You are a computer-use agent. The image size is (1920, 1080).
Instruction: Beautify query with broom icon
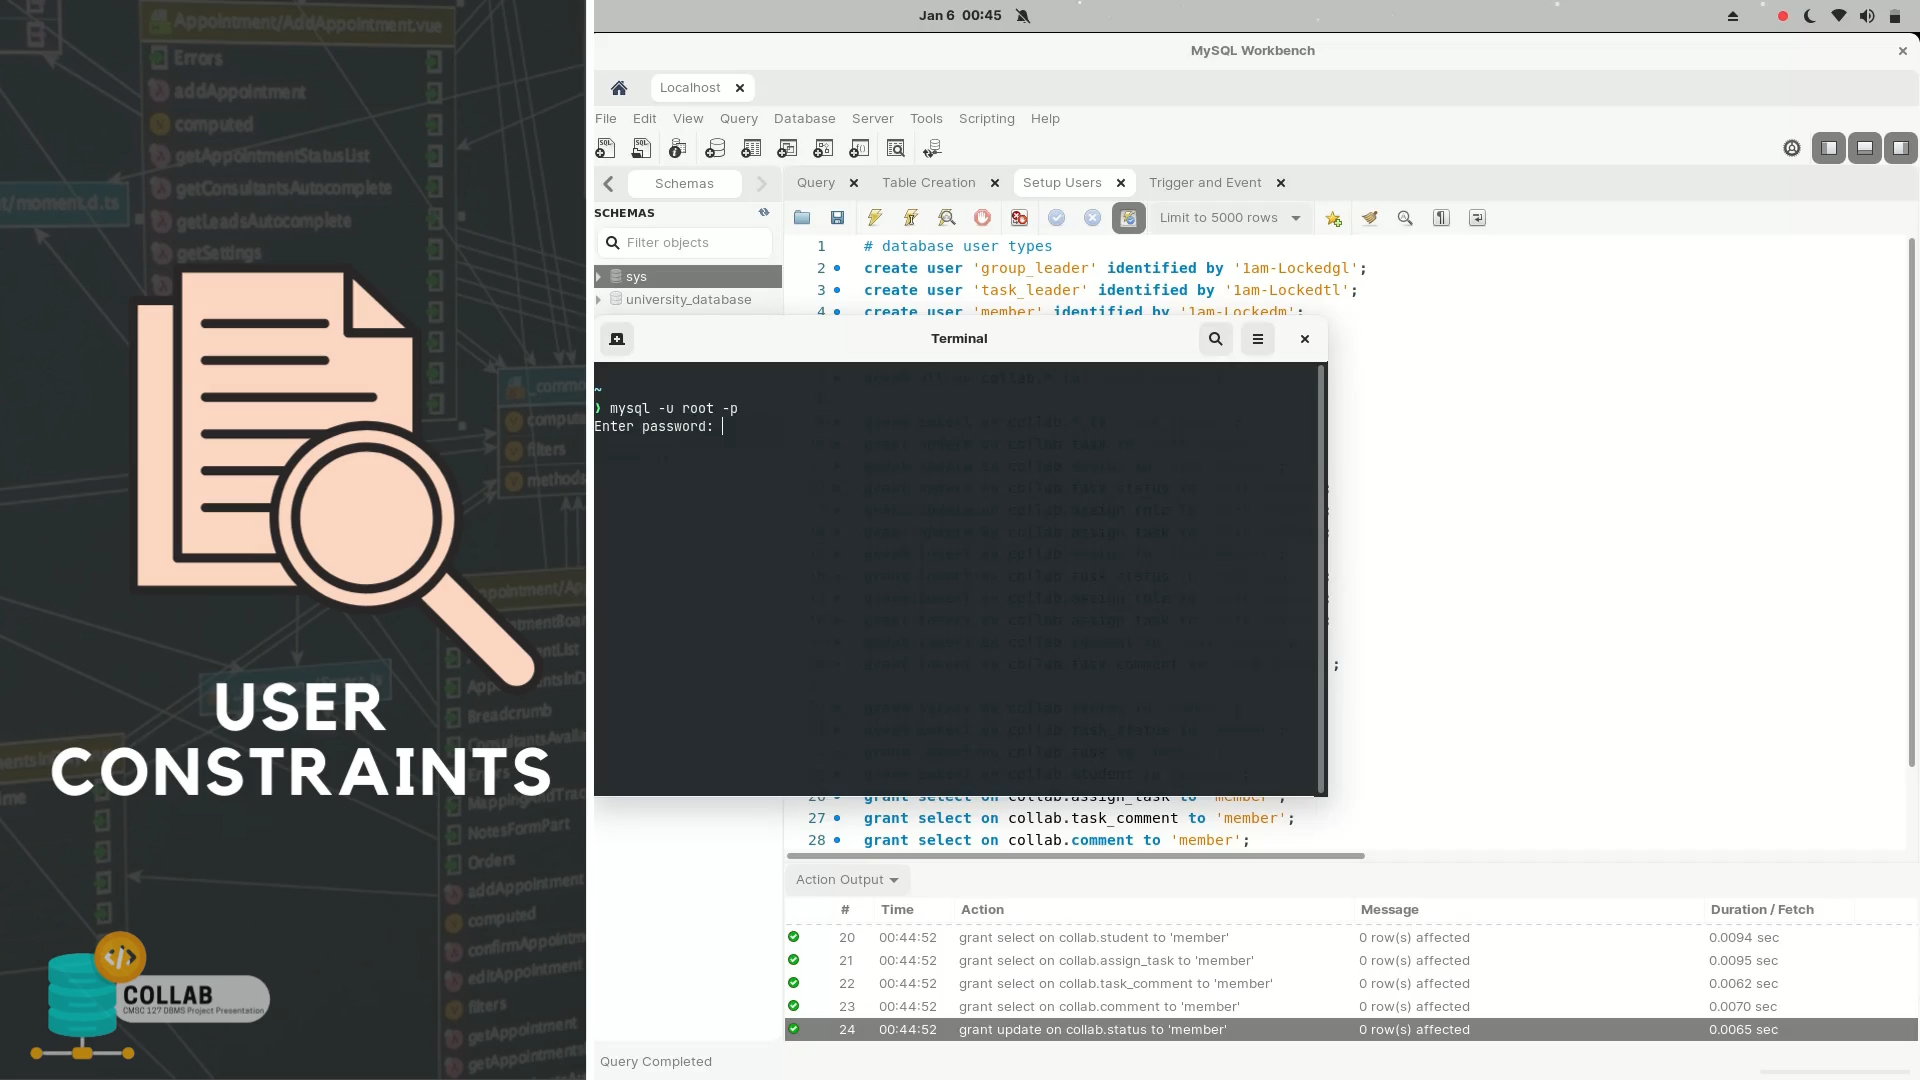[x=1370, y=218]
